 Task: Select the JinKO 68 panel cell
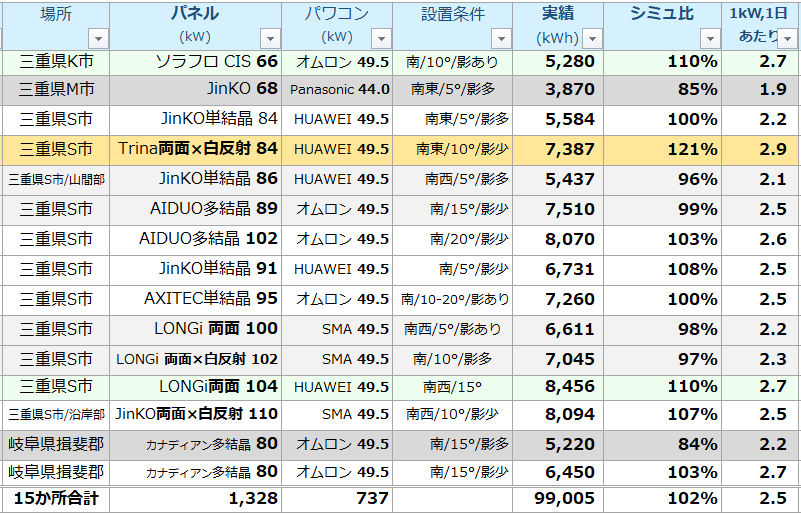[196, 90]
